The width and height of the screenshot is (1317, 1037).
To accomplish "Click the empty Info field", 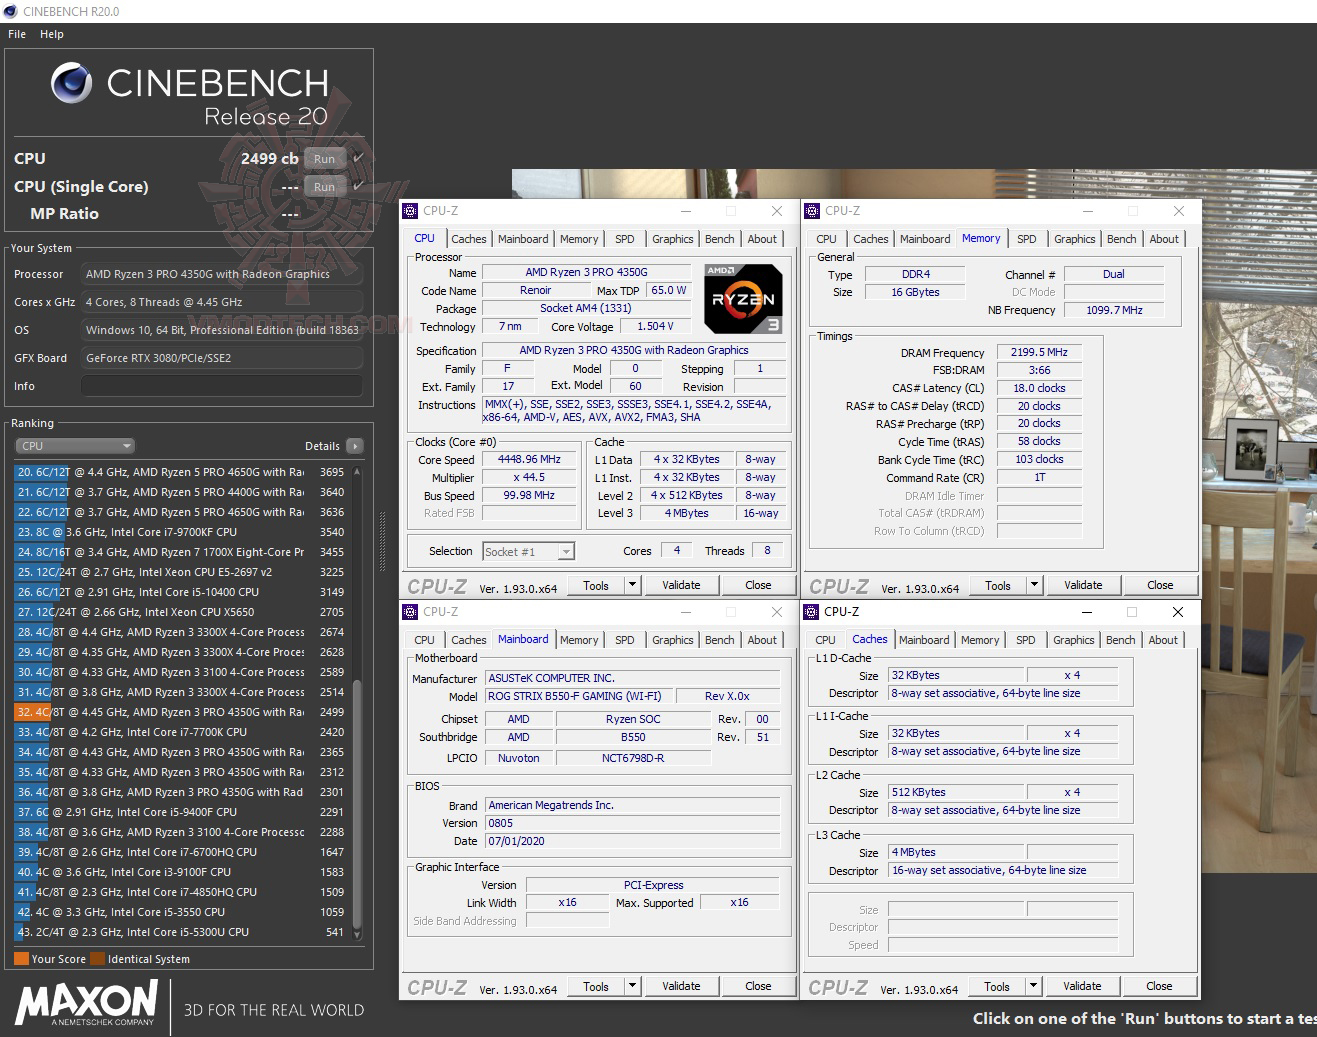I will coord(222,386).
